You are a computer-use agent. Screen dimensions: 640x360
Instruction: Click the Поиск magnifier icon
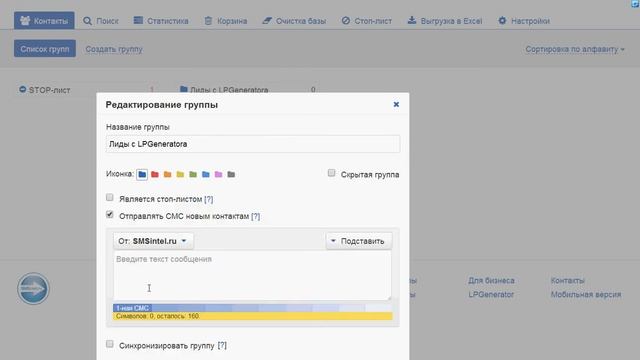tap(87, 20)
